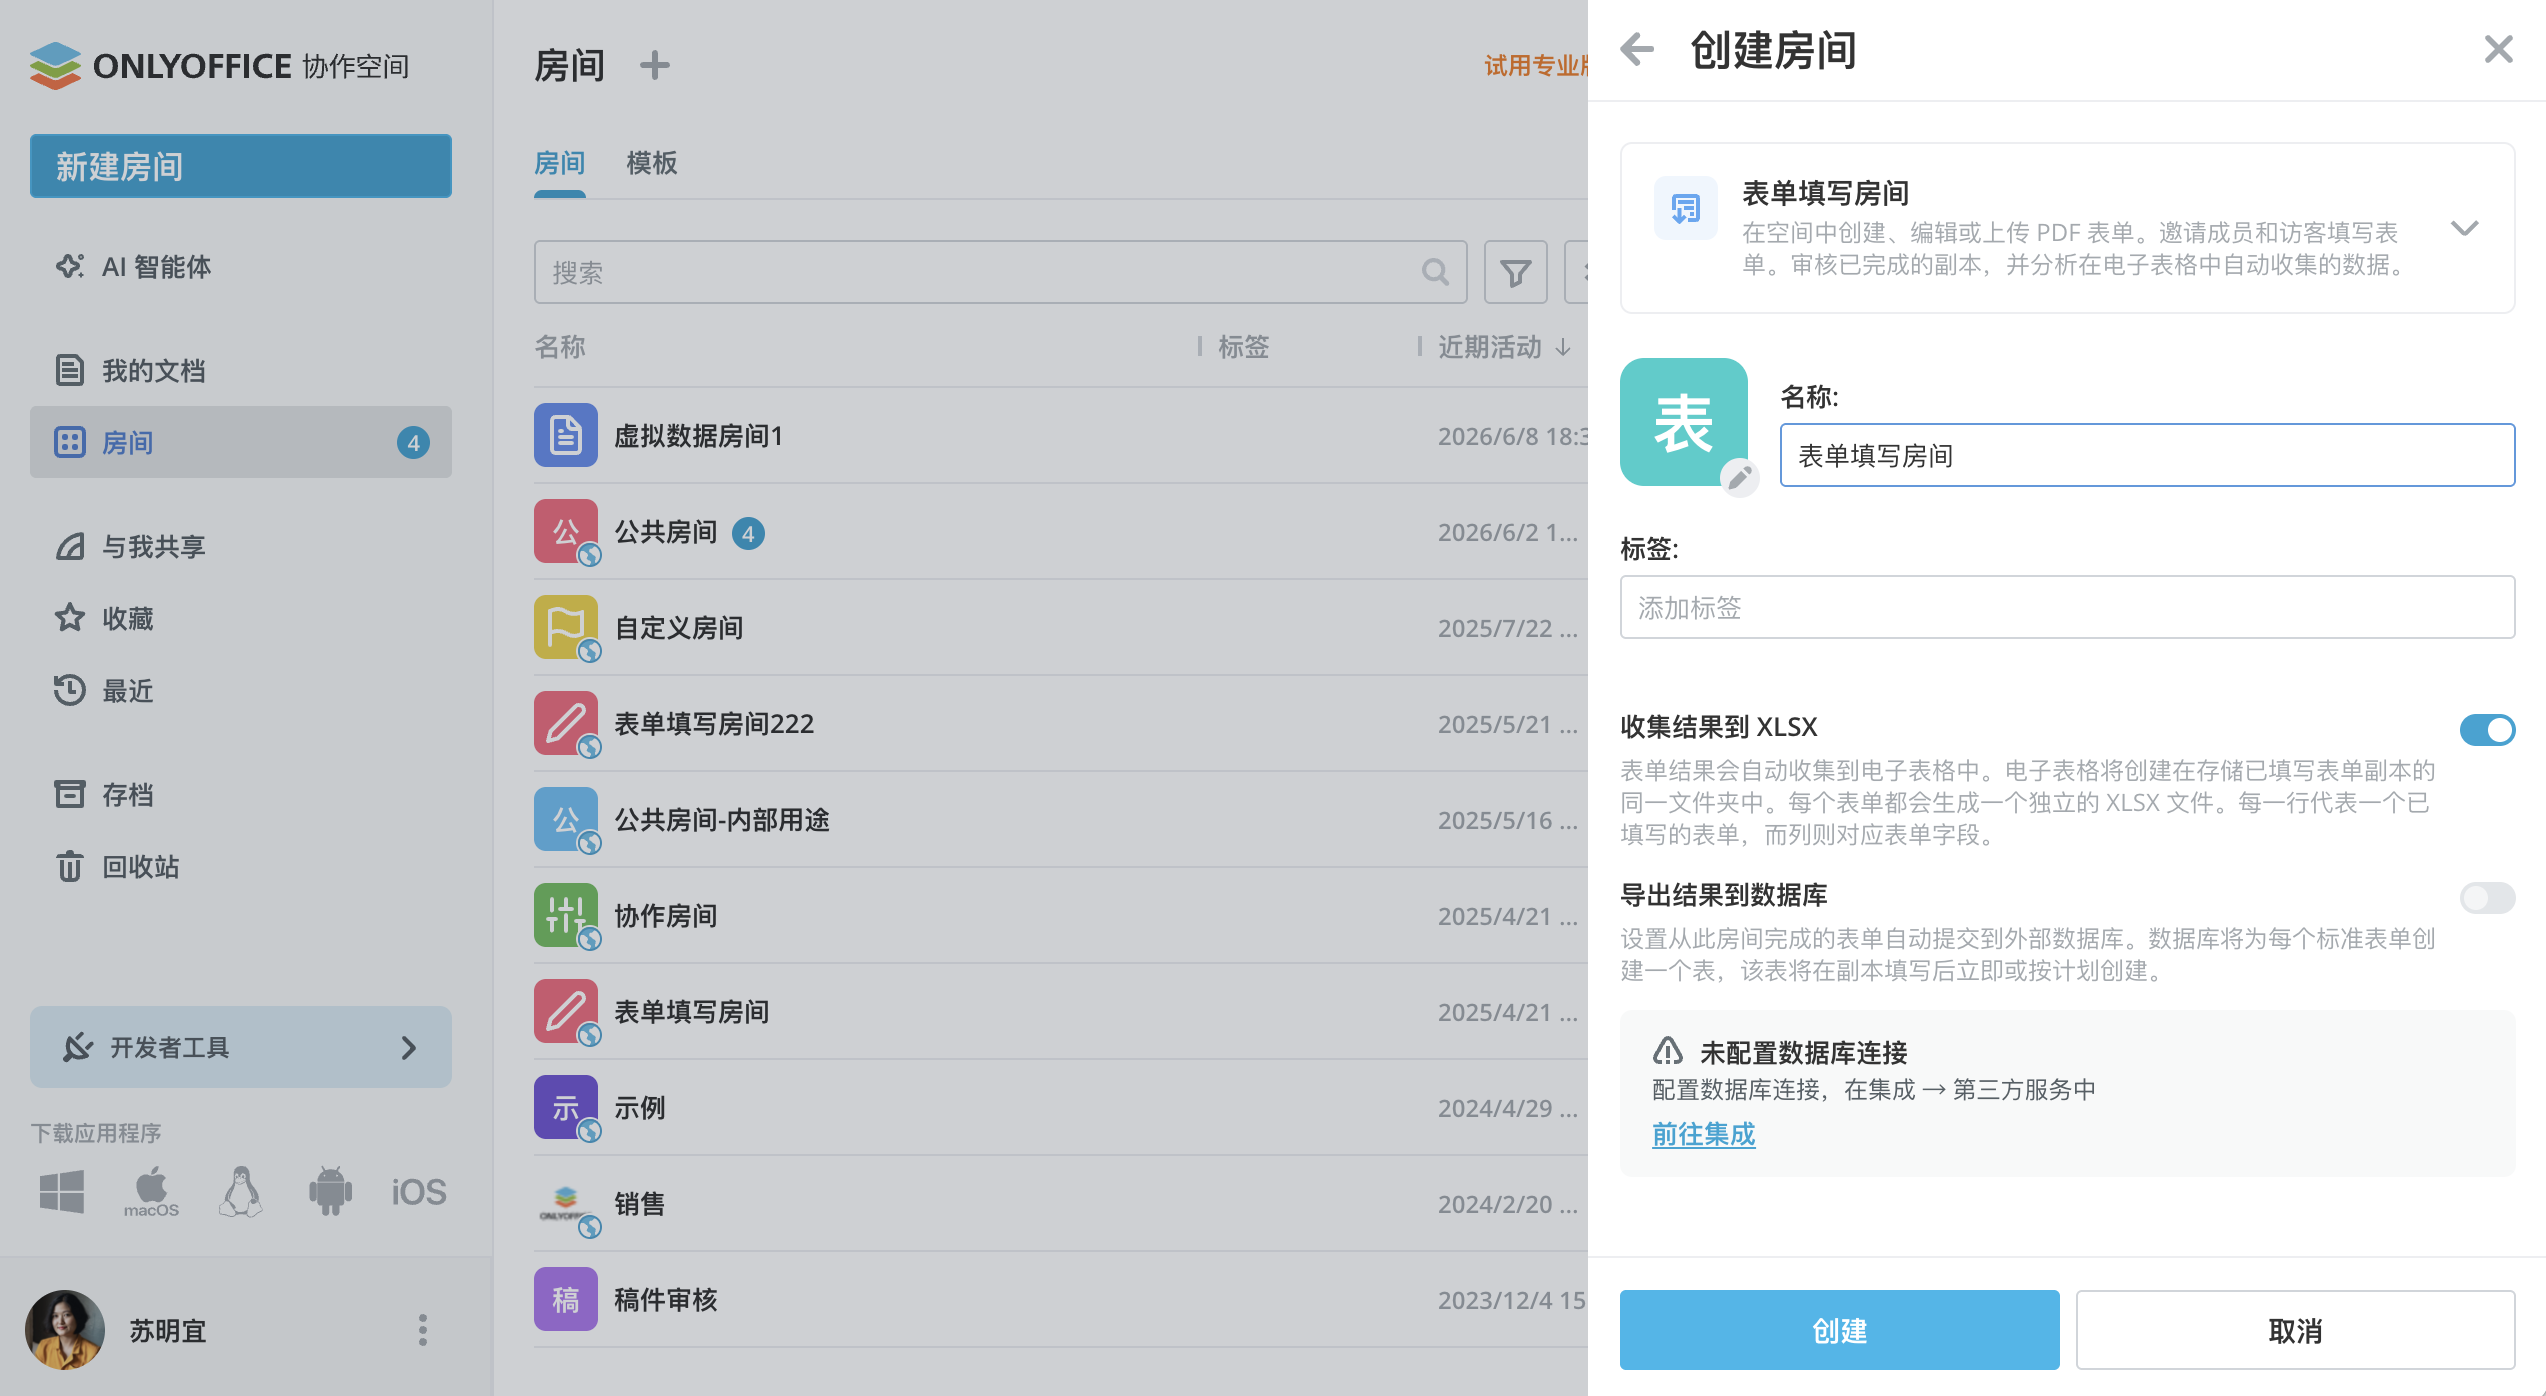2546x1396 pixels.
Task: Go back with the arrow in 创建房间 panel
Action: [1638, 49]
